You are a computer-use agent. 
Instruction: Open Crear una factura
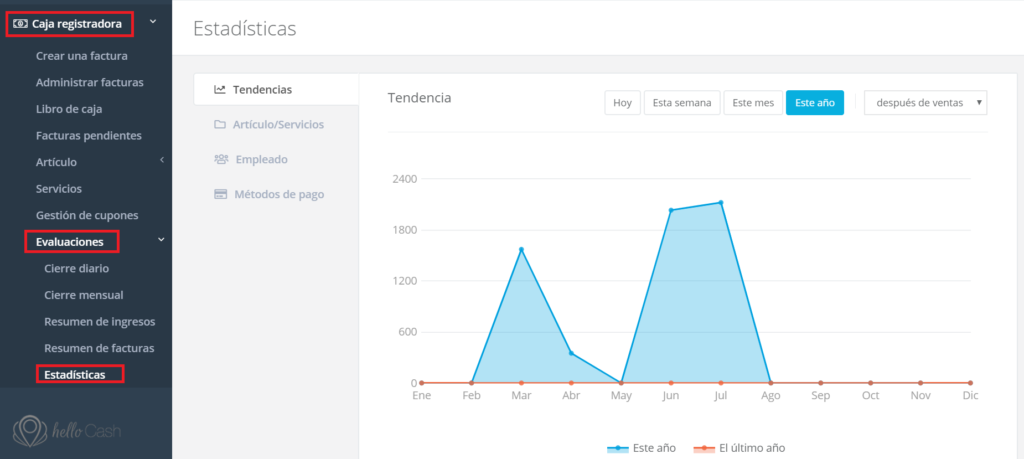coord(82,56)
